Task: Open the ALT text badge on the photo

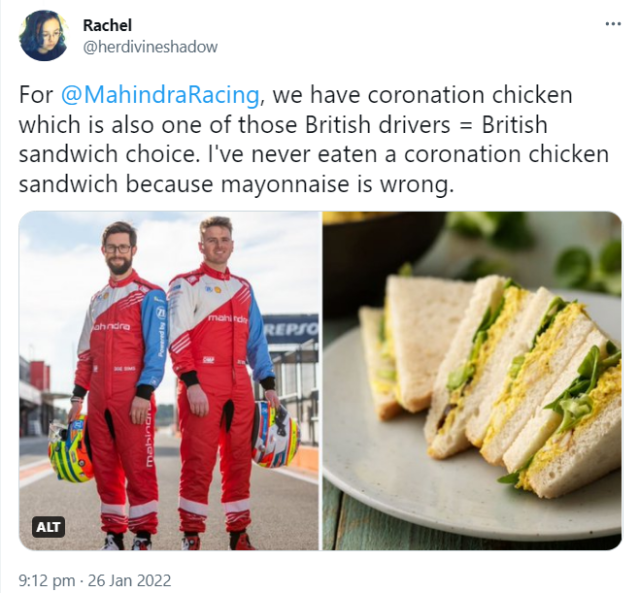Action: point(48,527)
